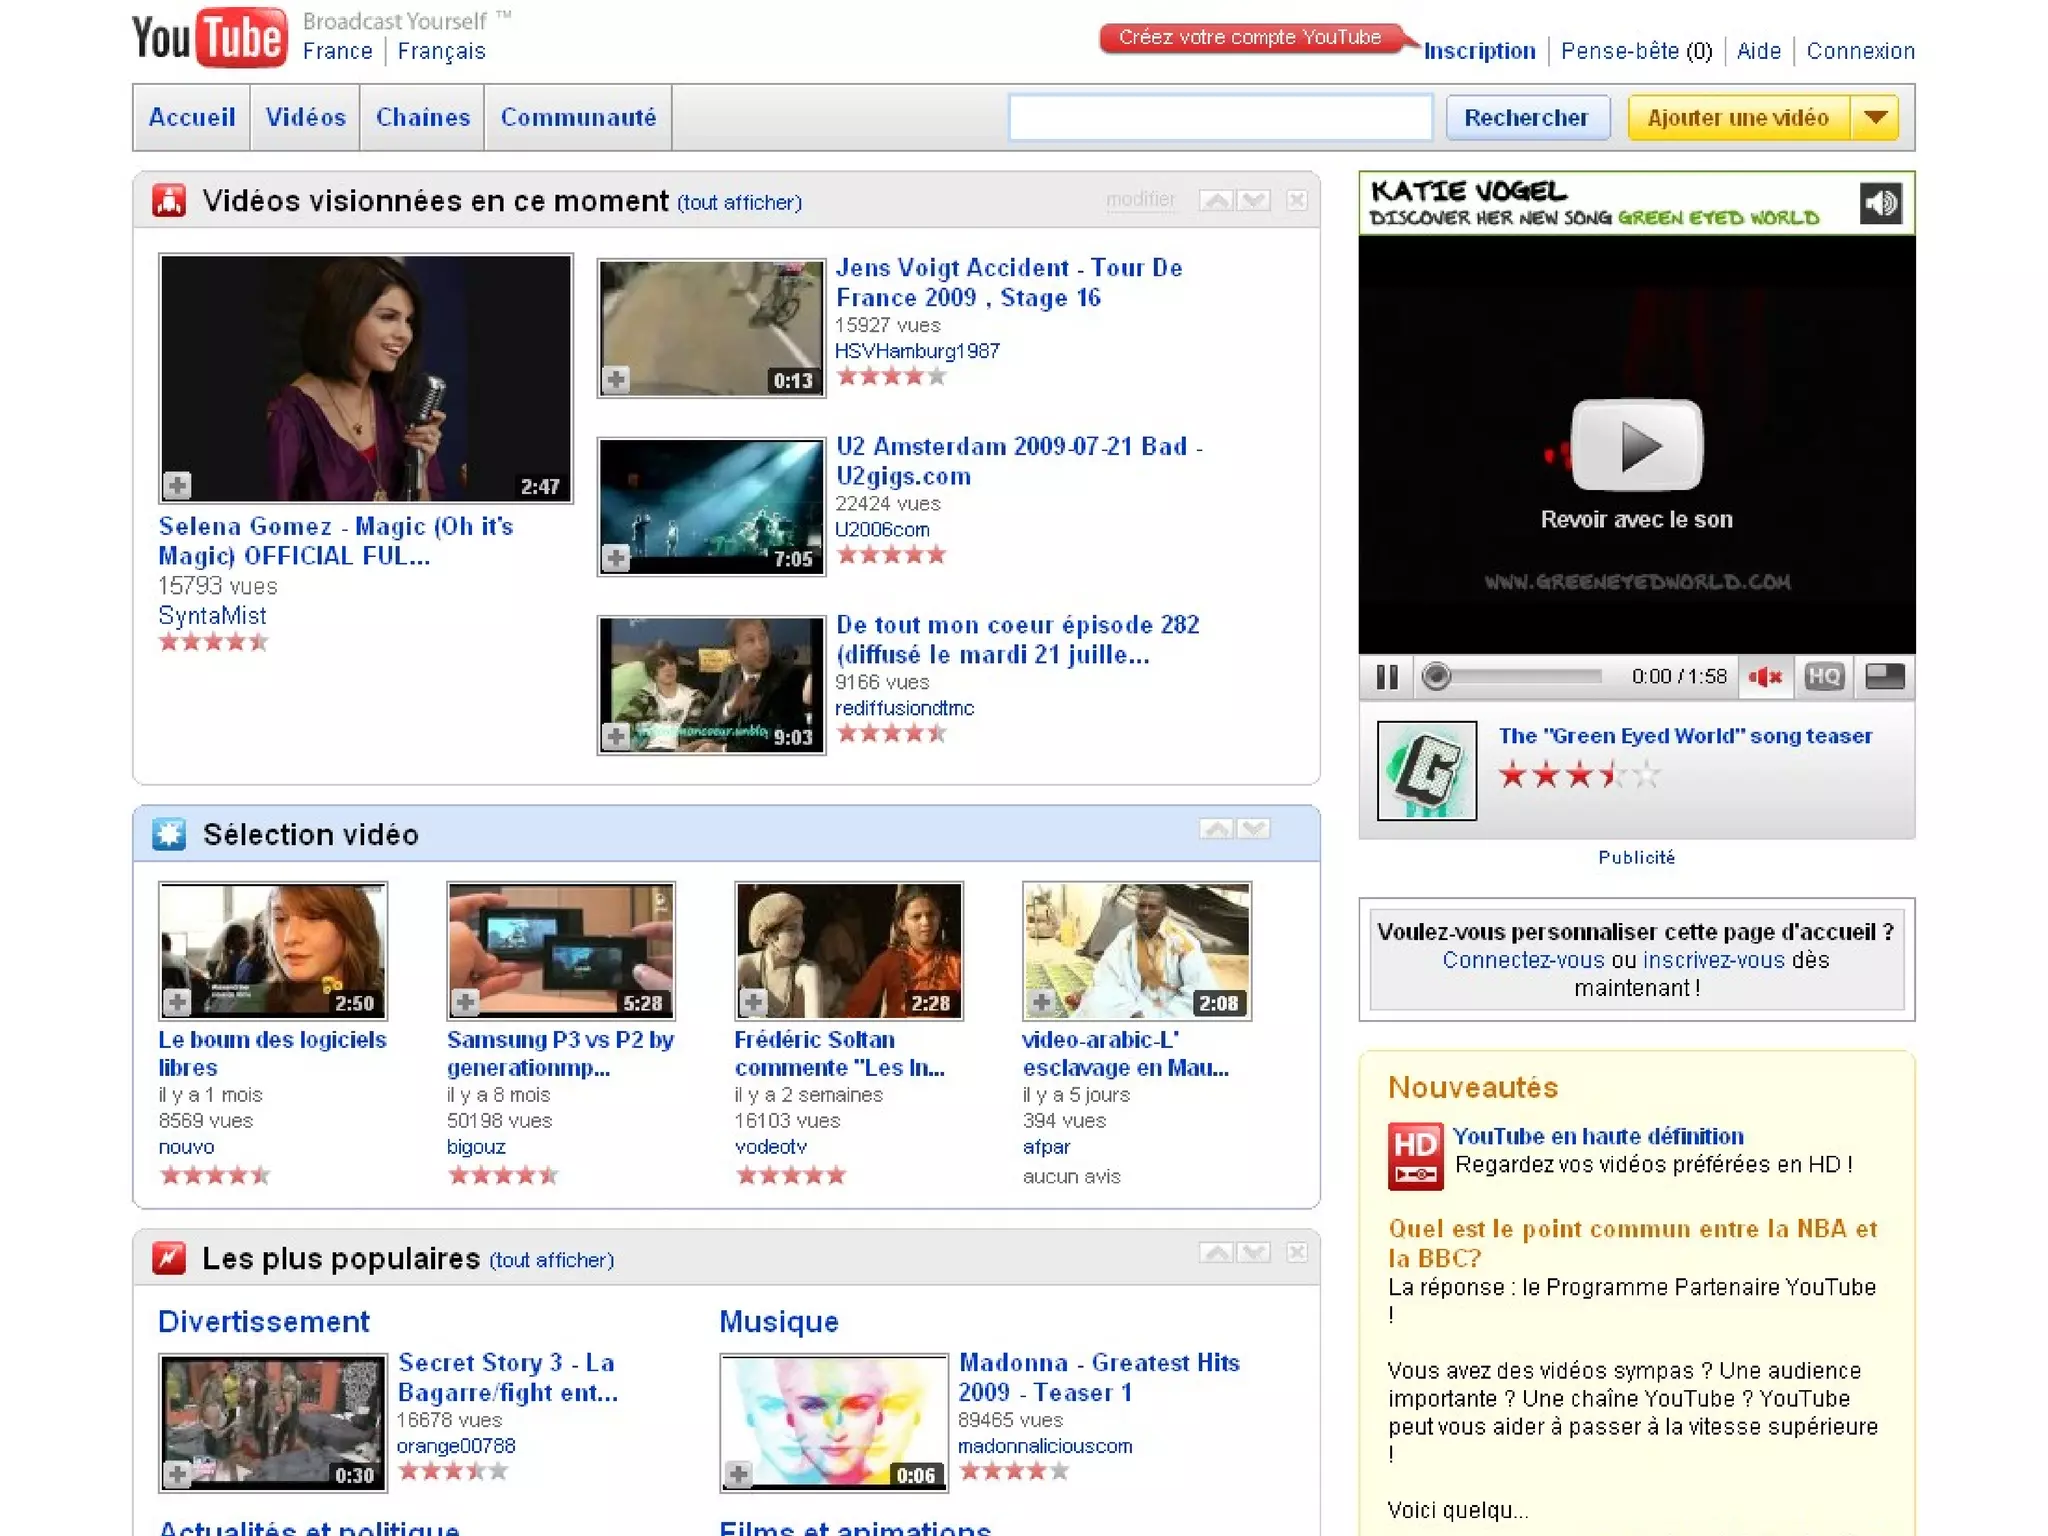Click the speaker icon in Katie Vogel banner

1880,203
